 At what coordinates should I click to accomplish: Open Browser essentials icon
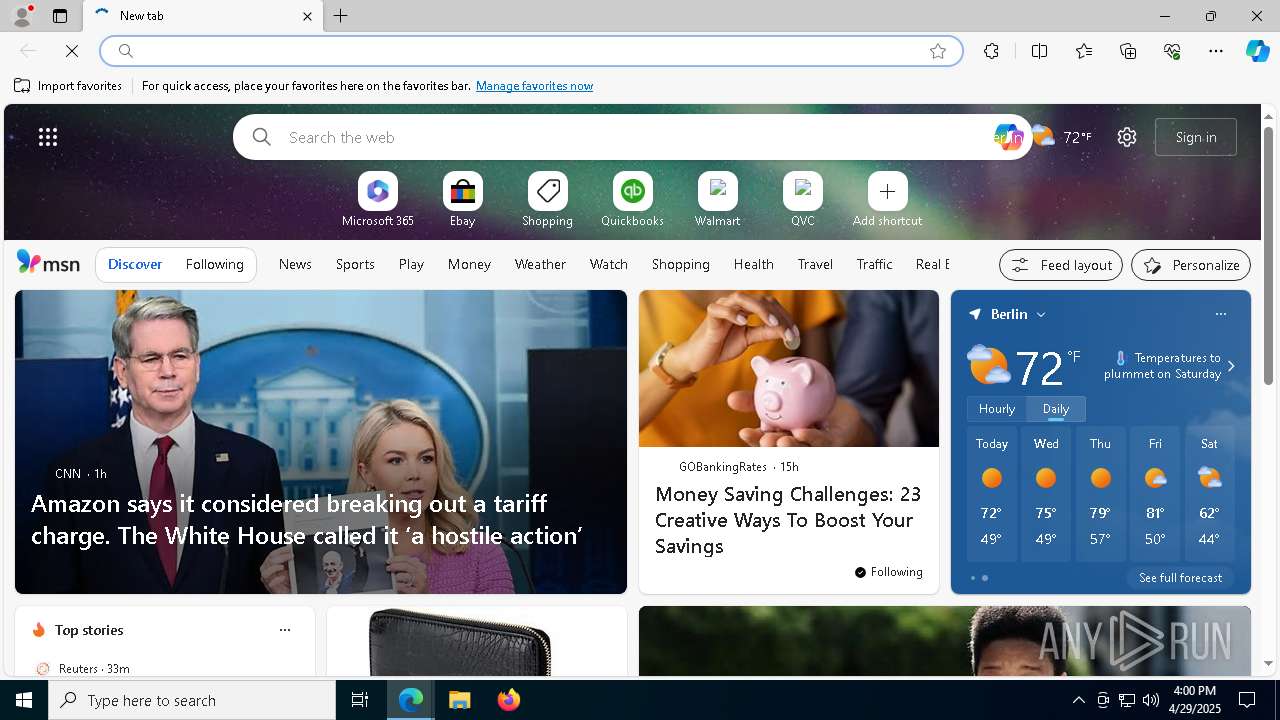pyautogui.click(x=1172, y=51)
